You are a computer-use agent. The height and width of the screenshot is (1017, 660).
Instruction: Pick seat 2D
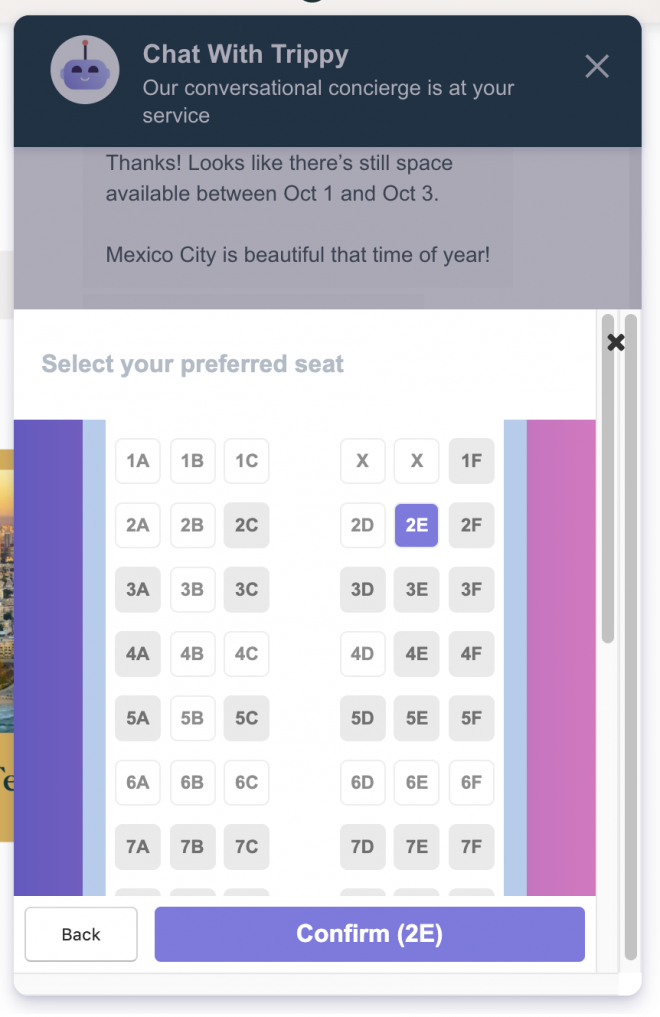click(x=362, y=525)
